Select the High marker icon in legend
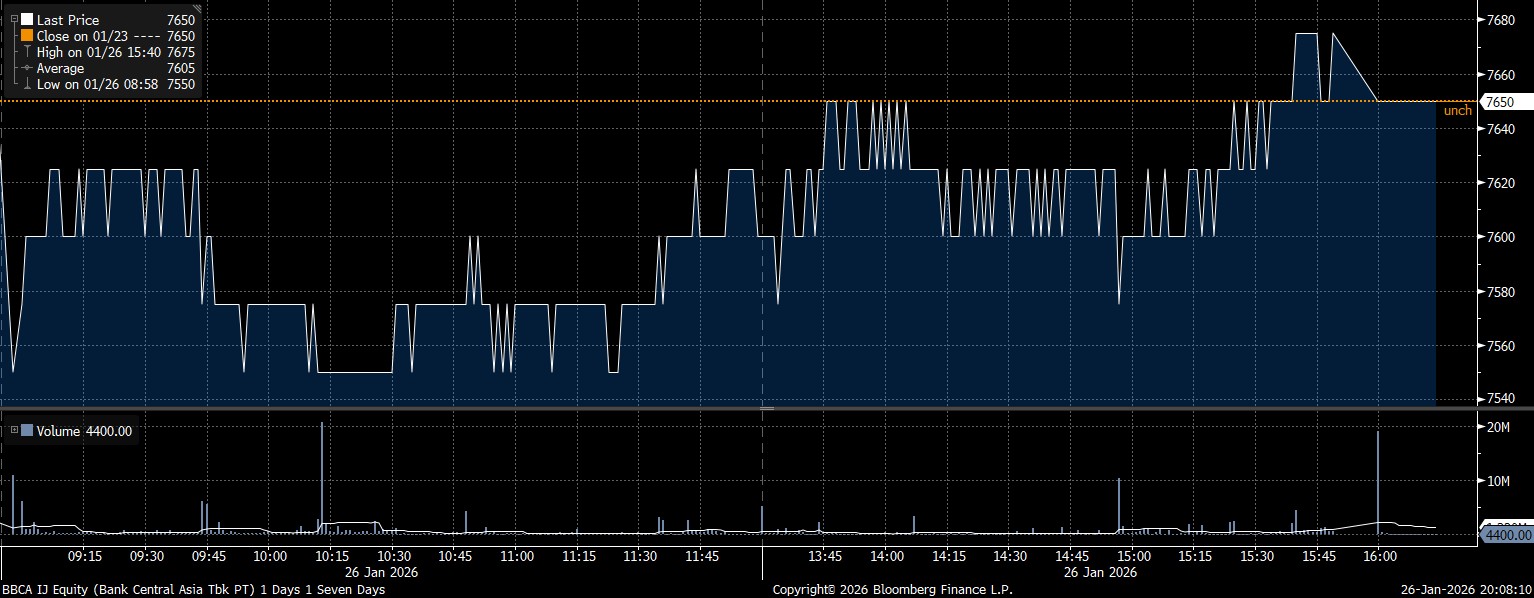The image size is (1534, 598). (27, 52)
